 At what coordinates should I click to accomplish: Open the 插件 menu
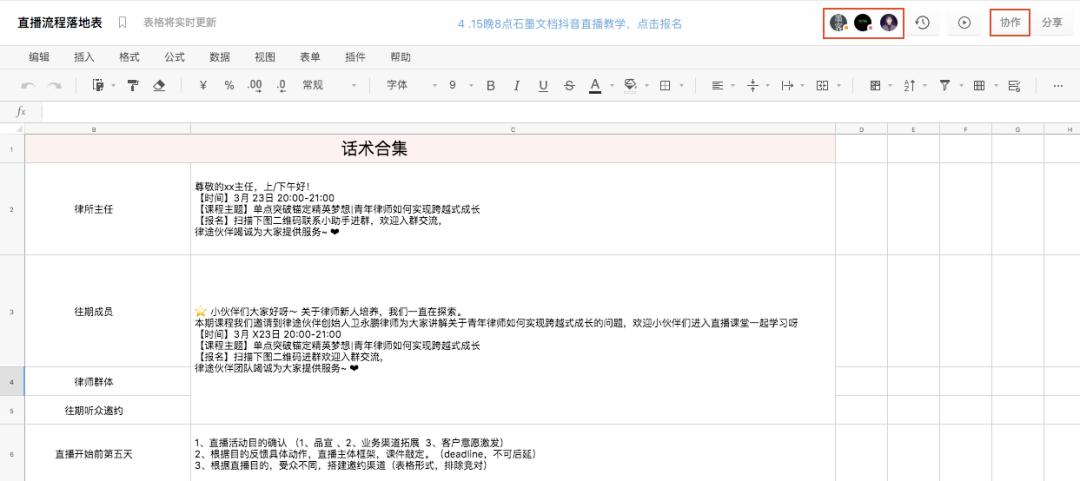(x=355, y=57)
